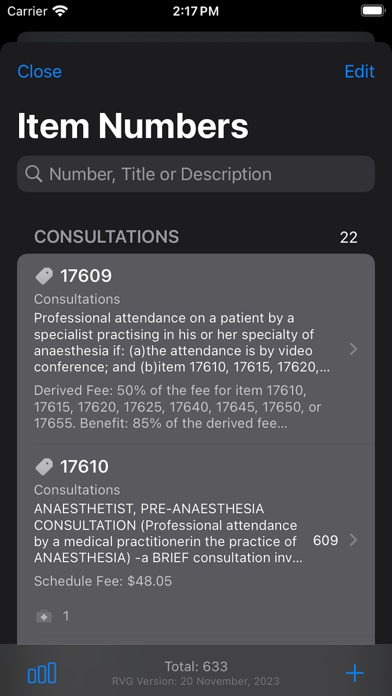Tap Edit to modify item list
The width and height of the screenshot is (392, 696).
point(360,71)
